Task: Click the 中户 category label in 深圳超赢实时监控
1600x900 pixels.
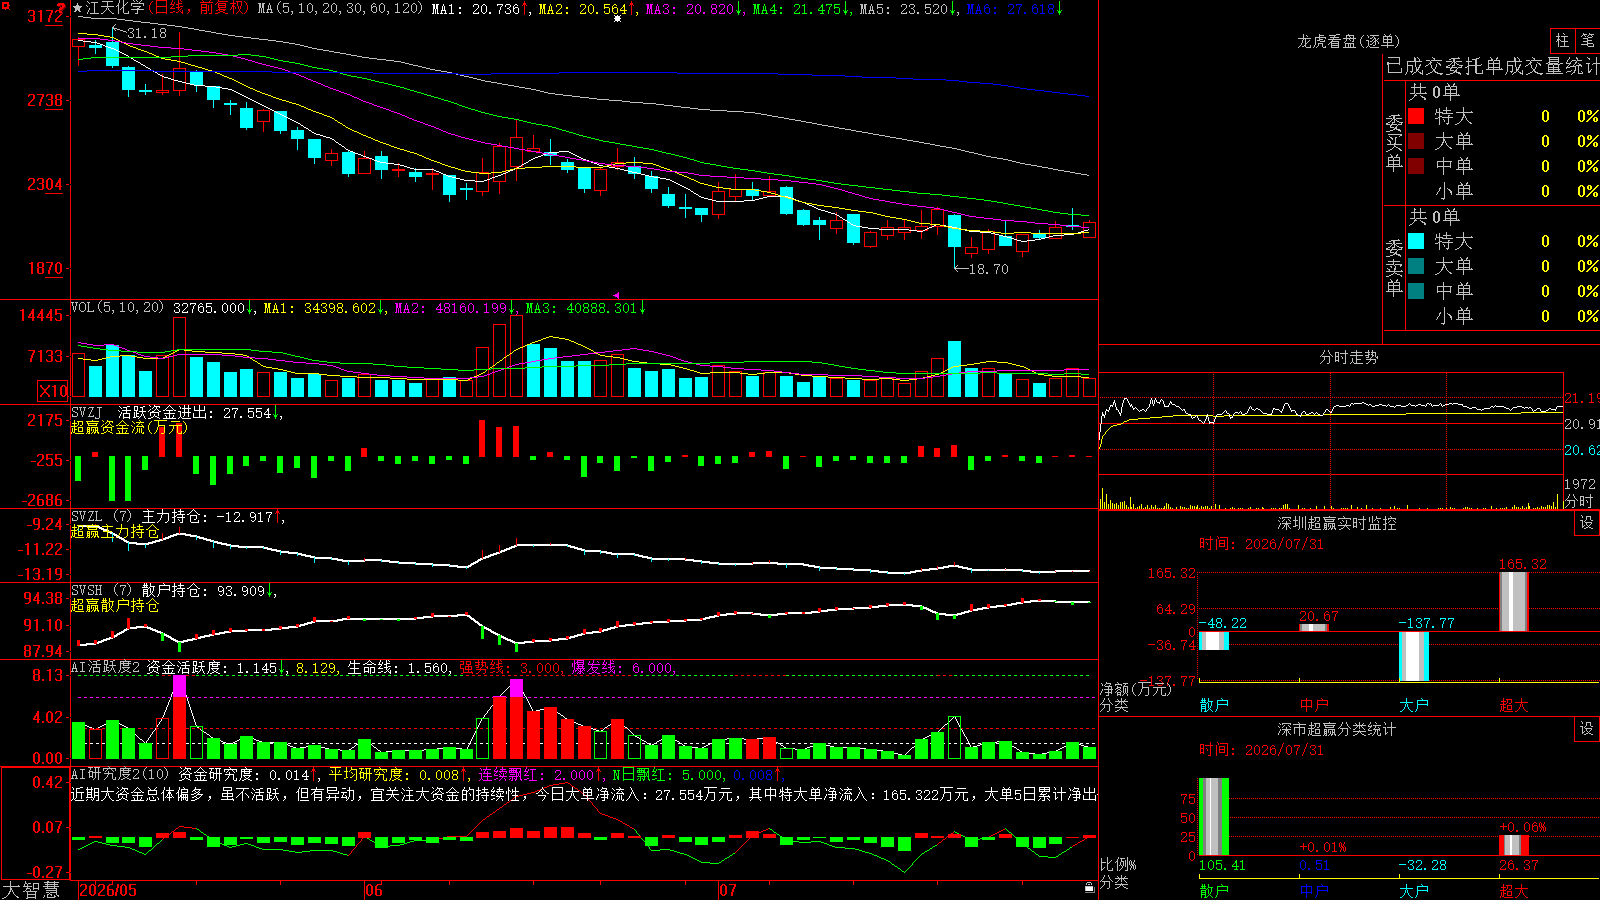Action: tap(1314, 705)
